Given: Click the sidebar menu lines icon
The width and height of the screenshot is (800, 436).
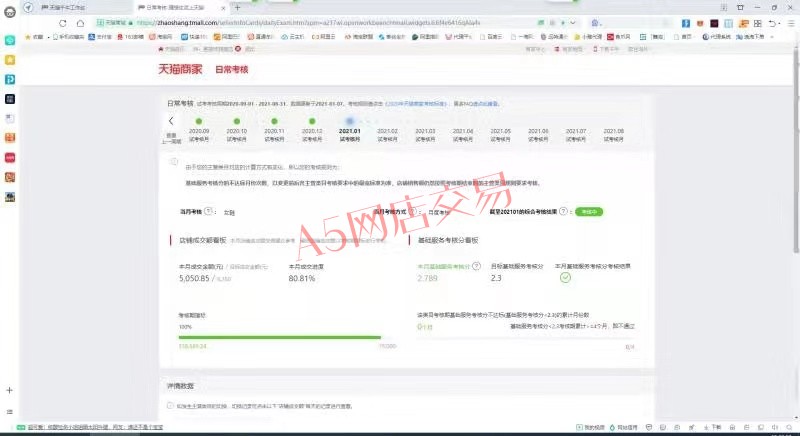Looking at the screenshot, I should (9, 412).
